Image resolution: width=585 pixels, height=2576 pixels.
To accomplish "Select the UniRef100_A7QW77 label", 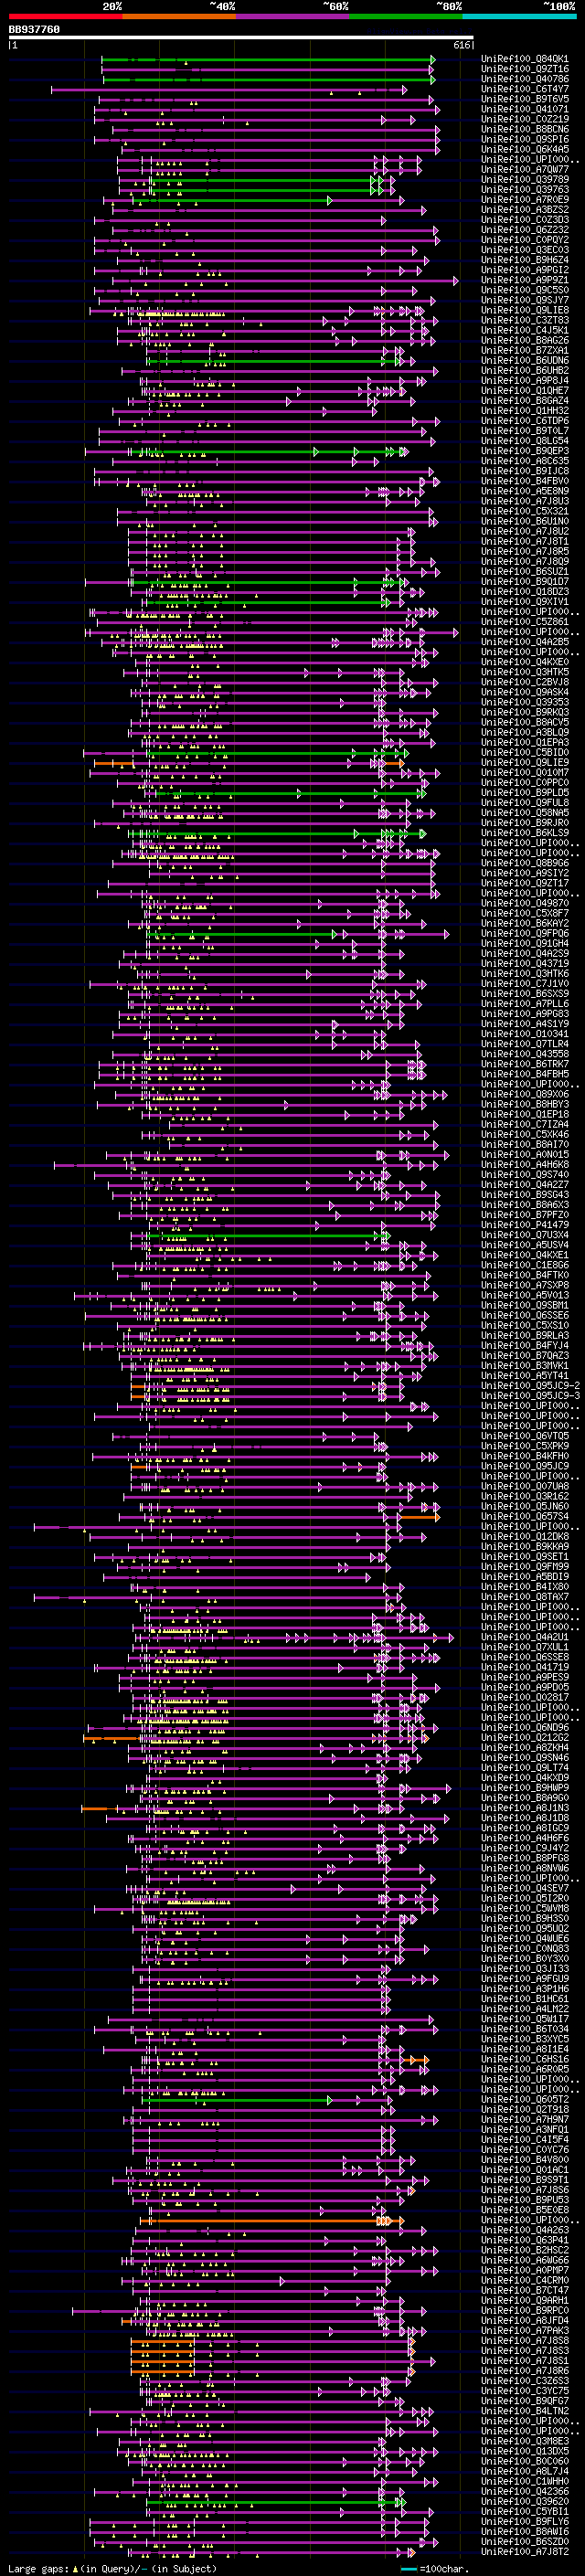I will [x=525, y=170].
